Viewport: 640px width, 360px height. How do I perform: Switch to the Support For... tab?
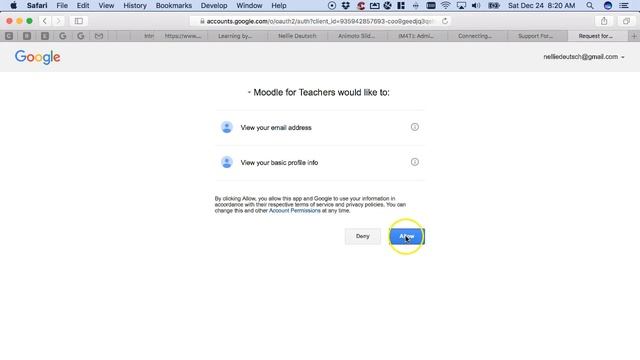(x=535, y=36)
